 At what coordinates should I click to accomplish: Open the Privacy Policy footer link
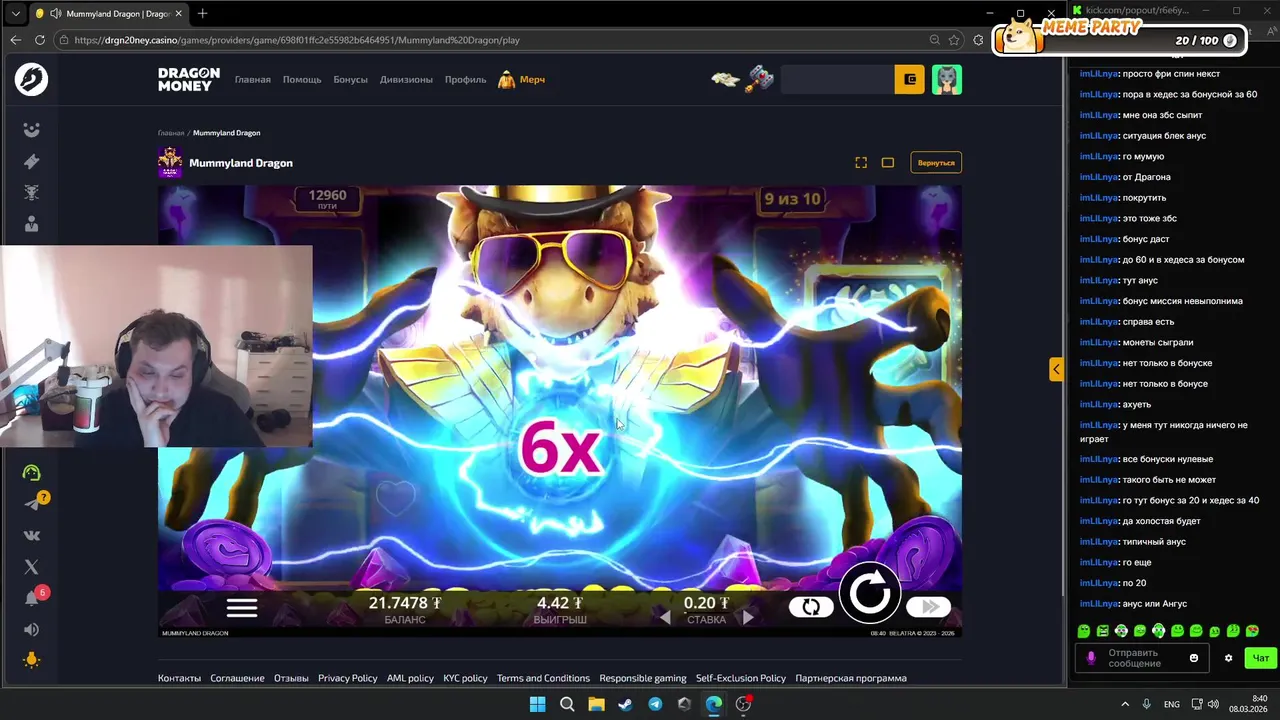point(347,678)
